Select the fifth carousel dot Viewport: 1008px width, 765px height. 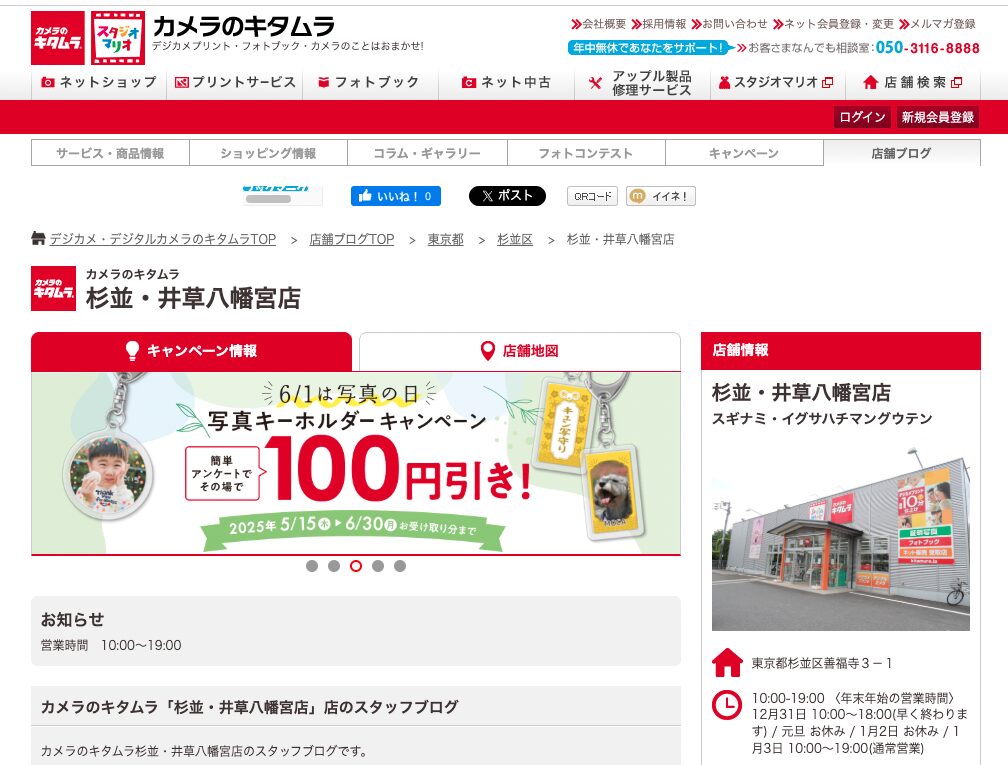pyautogui.click(x=400, y=566)
